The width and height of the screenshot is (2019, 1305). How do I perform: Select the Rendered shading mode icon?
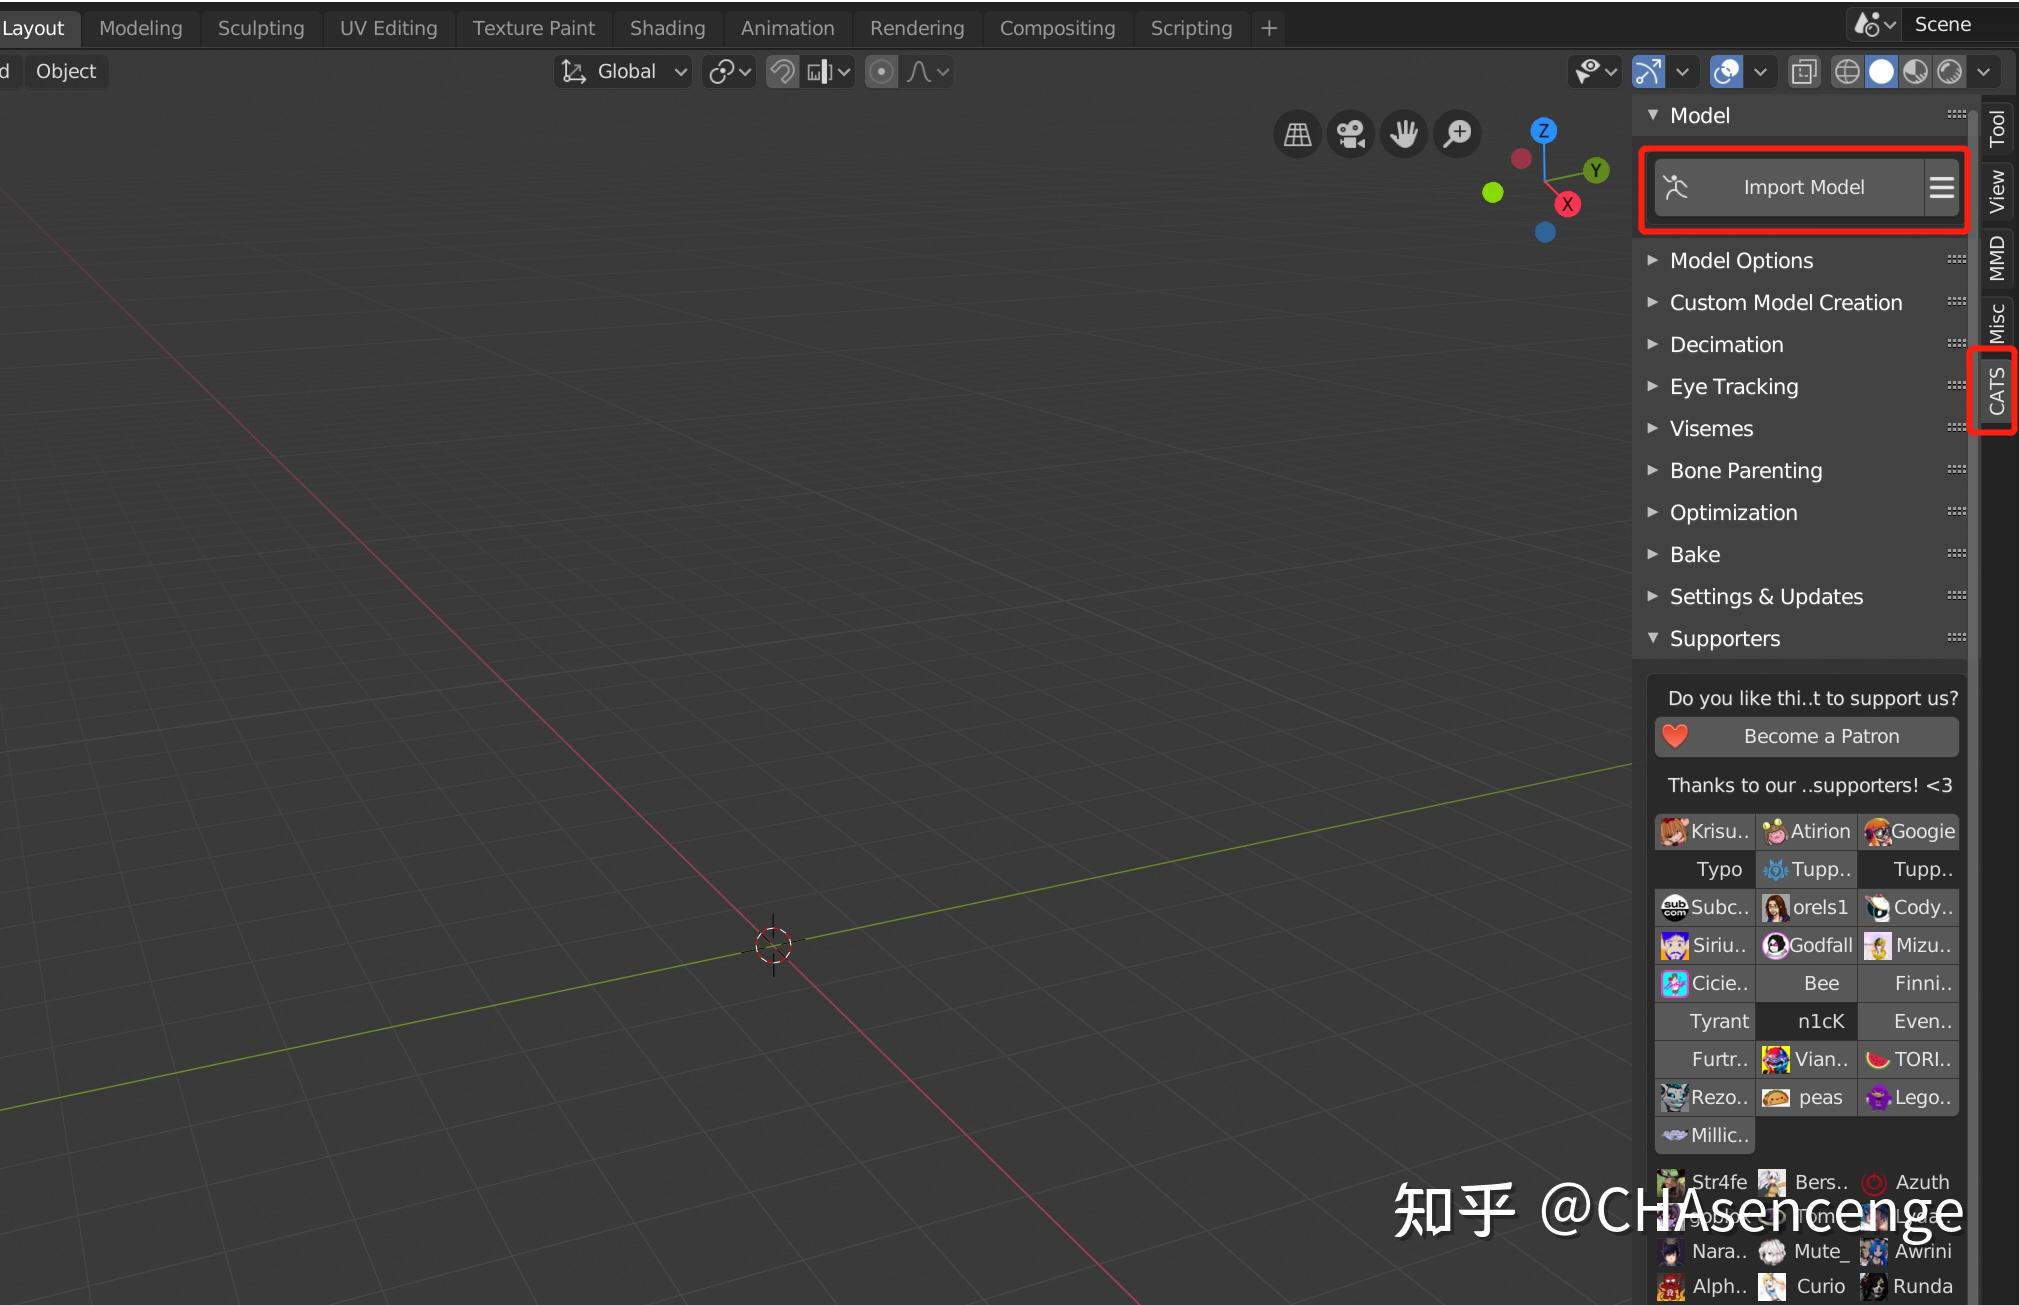[1951, 71]
